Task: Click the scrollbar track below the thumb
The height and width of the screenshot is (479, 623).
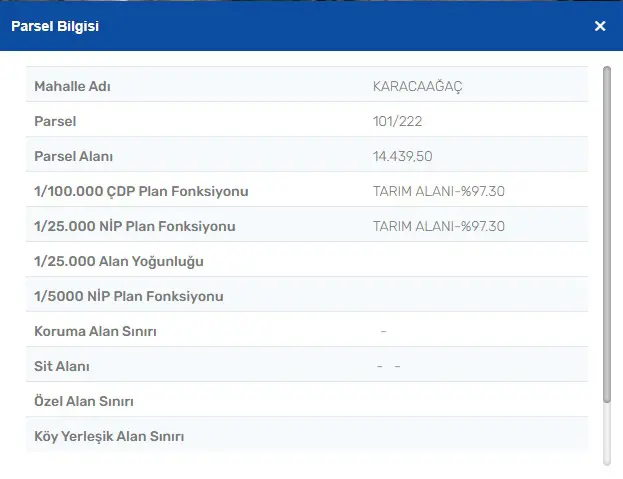Action: coord(606,434)
